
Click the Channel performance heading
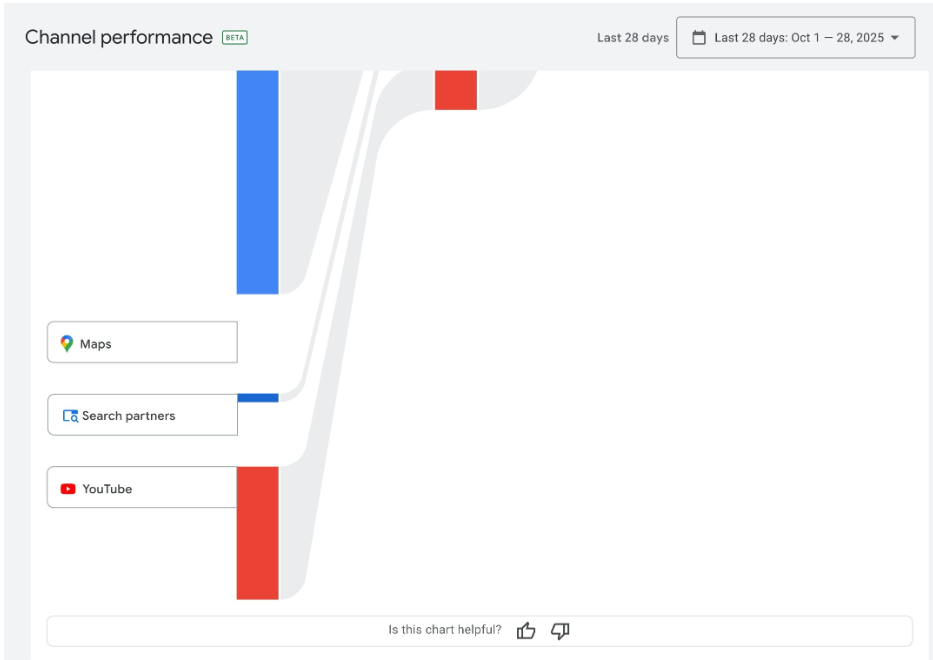click(x=118, y=38)
